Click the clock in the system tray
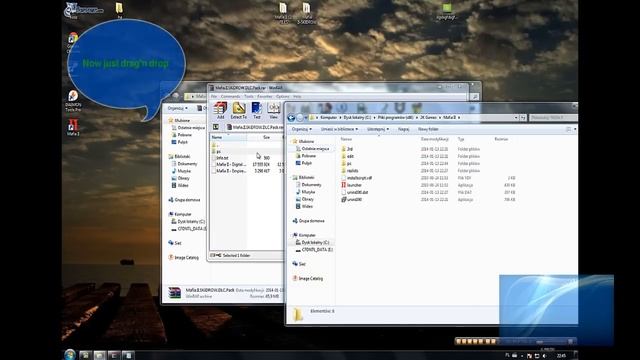This screenshot has height=360, width=640. point(561,356)
